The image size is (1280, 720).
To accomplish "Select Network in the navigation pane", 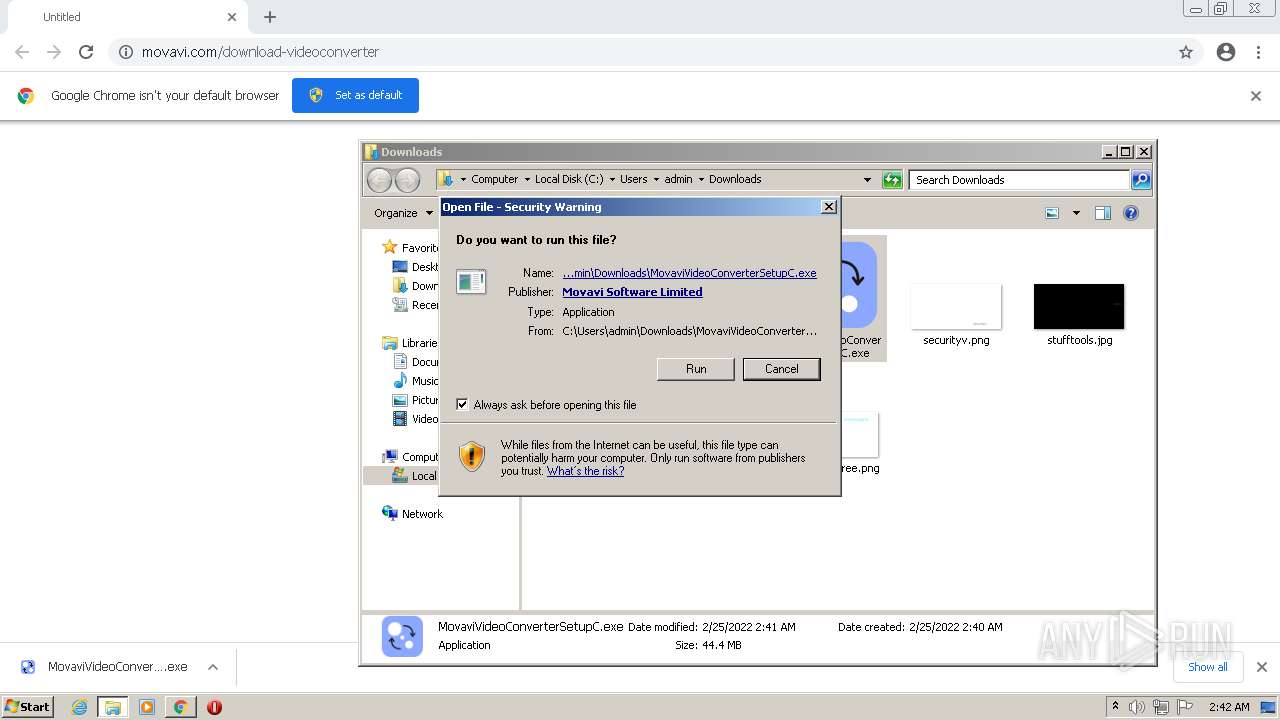I will click(412, 514).
